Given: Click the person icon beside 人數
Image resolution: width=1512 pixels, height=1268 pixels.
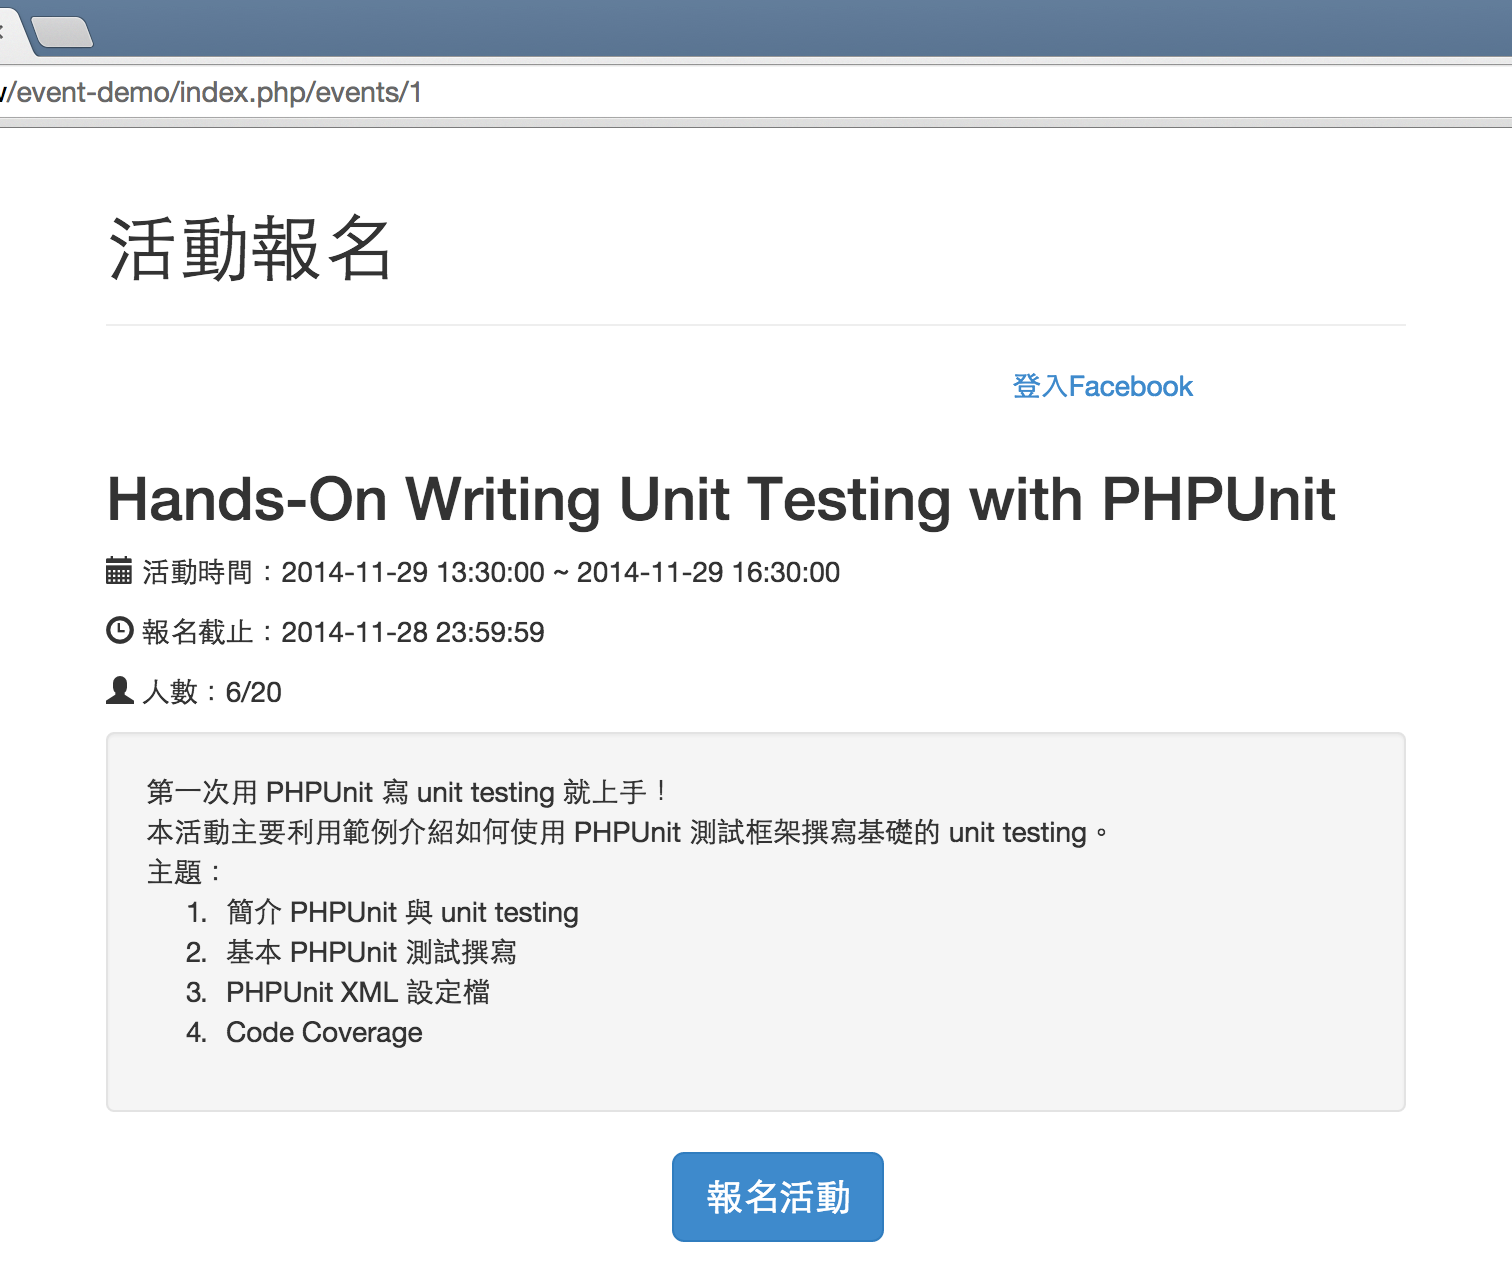Looking at the screenshot, I should 119,691.
